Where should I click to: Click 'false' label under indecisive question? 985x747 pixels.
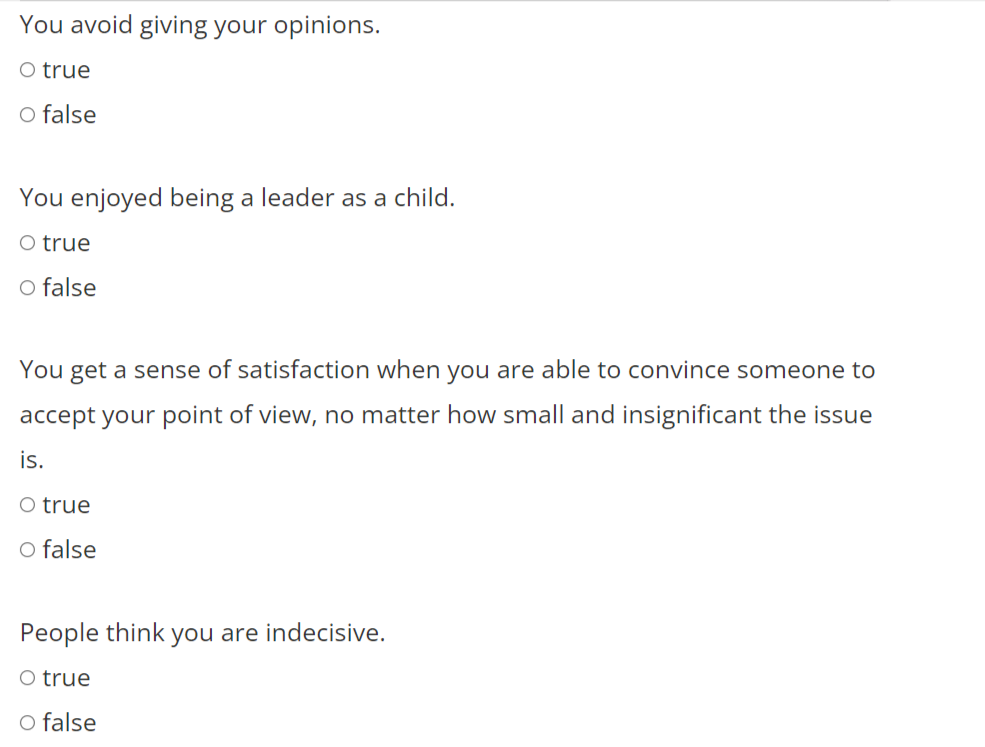[69, 722]
